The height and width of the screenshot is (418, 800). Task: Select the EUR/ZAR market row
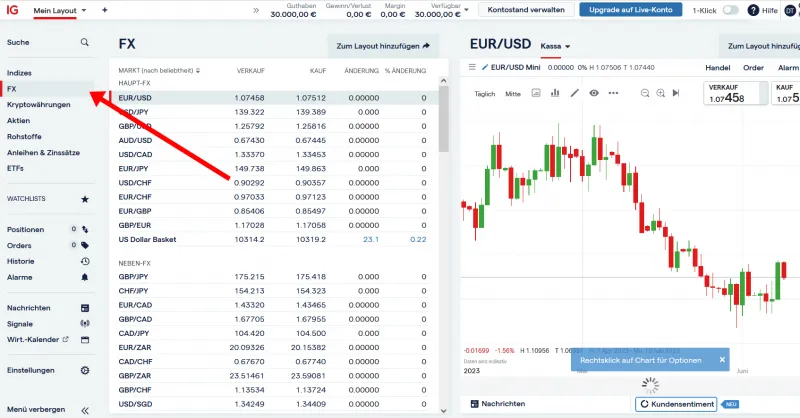click(x=273, y=348)
